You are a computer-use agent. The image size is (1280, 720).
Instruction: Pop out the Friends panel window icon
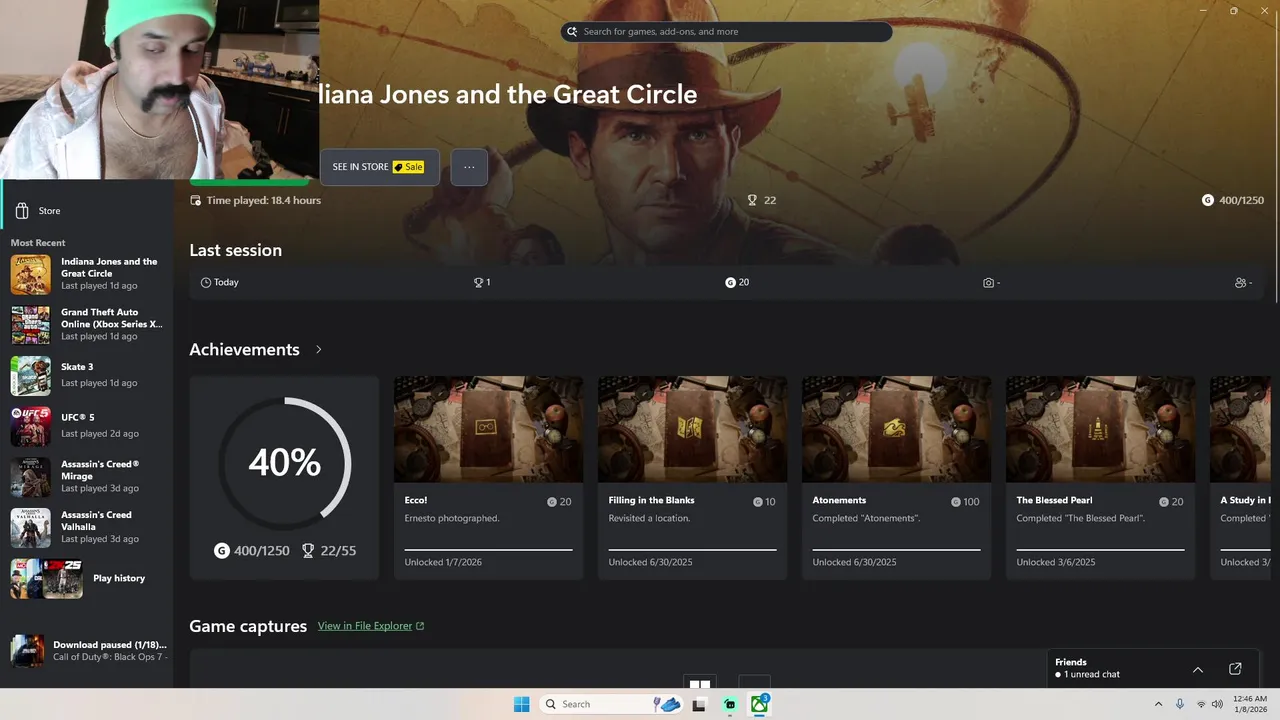coord(1235,669)
